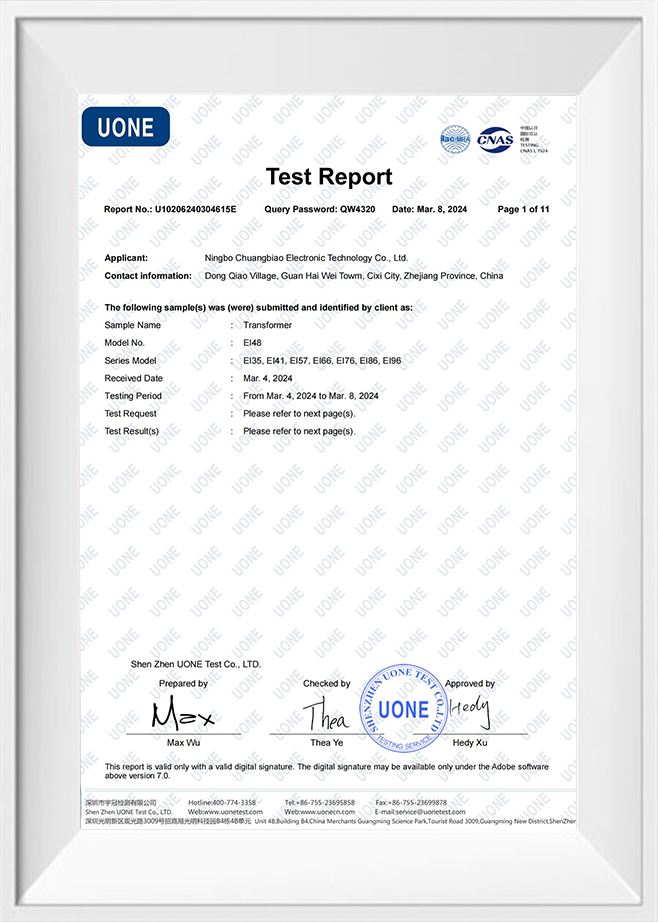Click Thea's handwritten signature
This screenshot has width=658, height=922.
coord(325,714)
